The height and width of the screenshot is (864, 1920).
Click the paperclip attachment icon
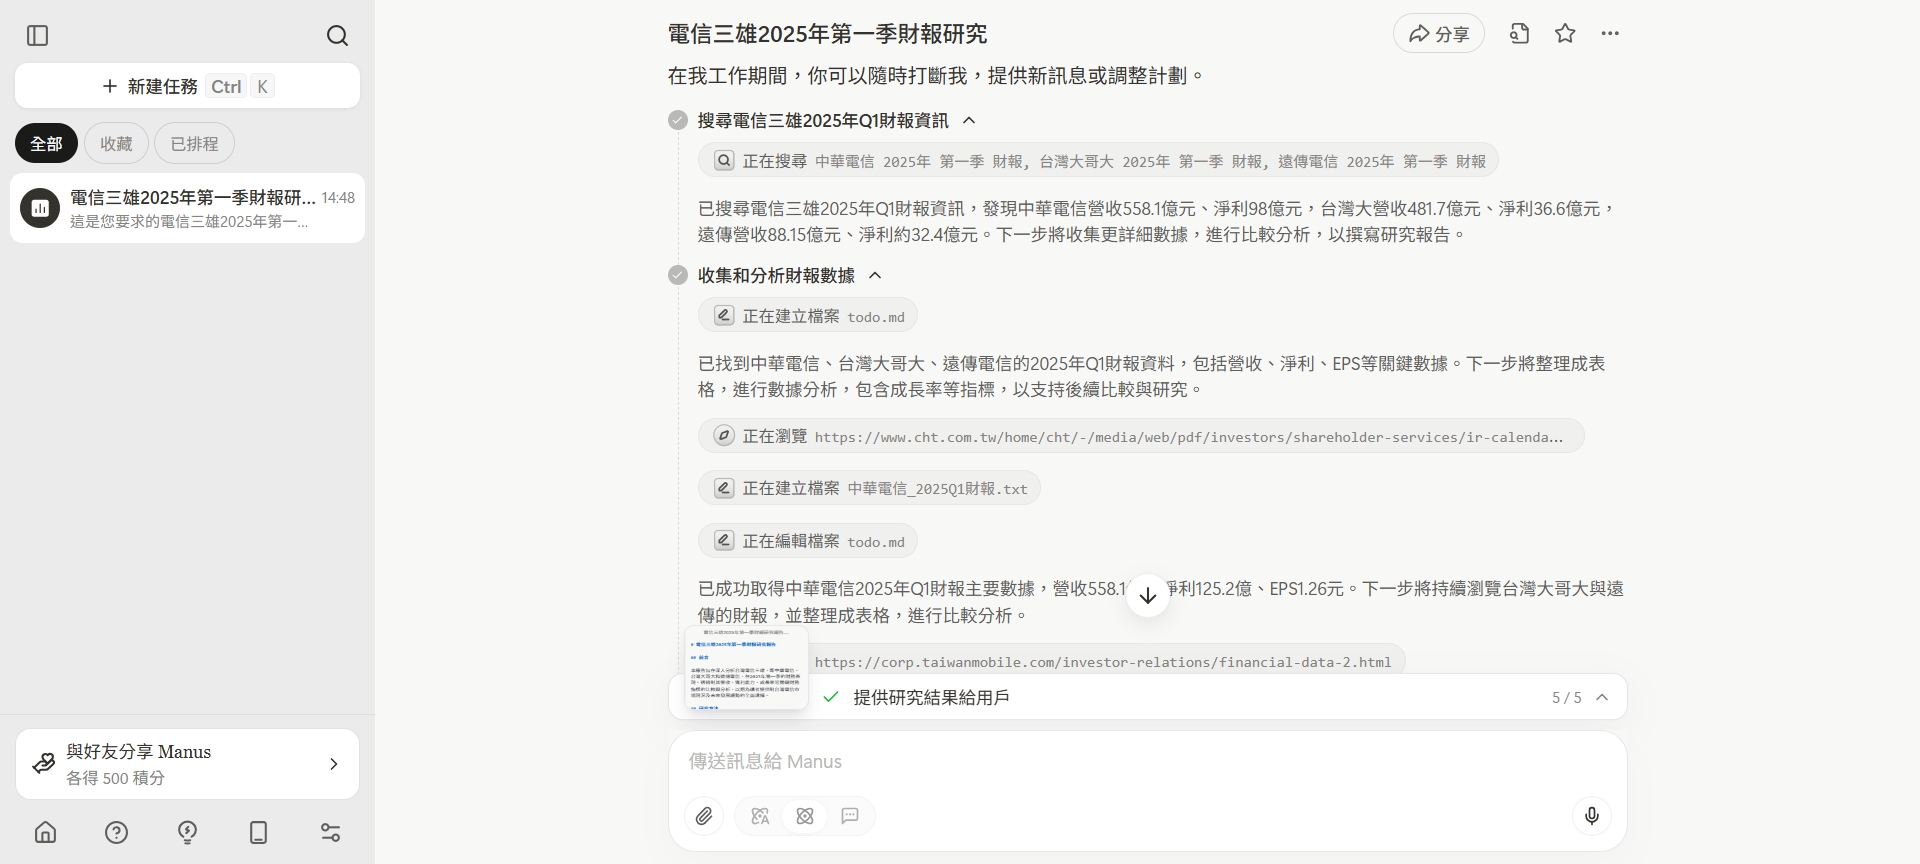704,816
